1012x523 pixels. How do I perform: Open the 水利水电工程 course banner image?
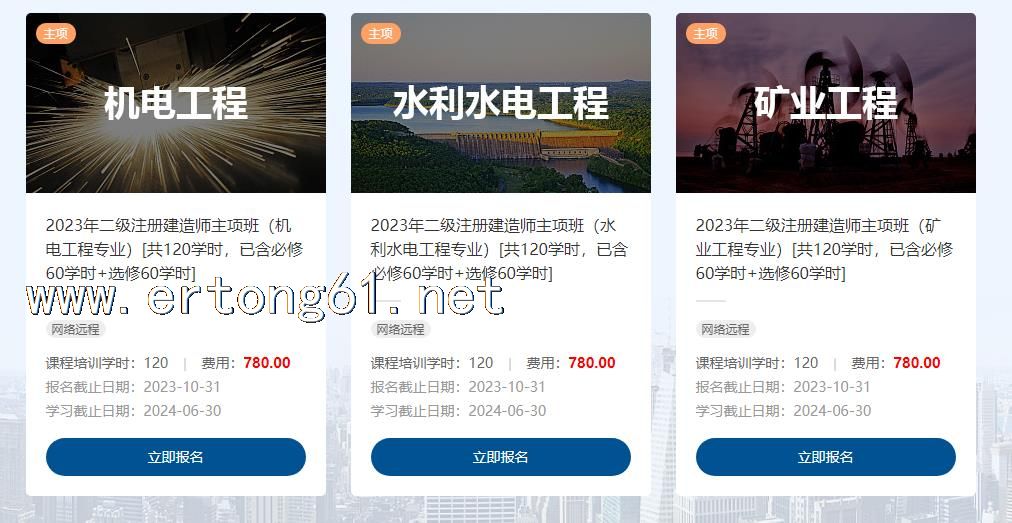click(501, 103)
